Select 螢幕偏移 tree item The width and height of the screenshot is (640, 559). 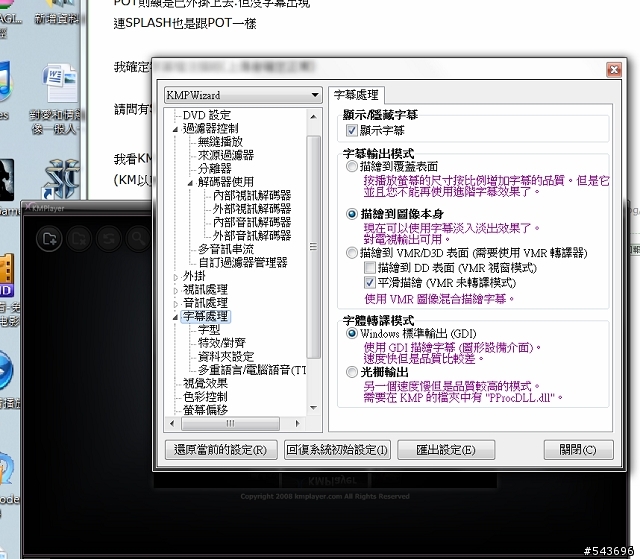[205, 410]
